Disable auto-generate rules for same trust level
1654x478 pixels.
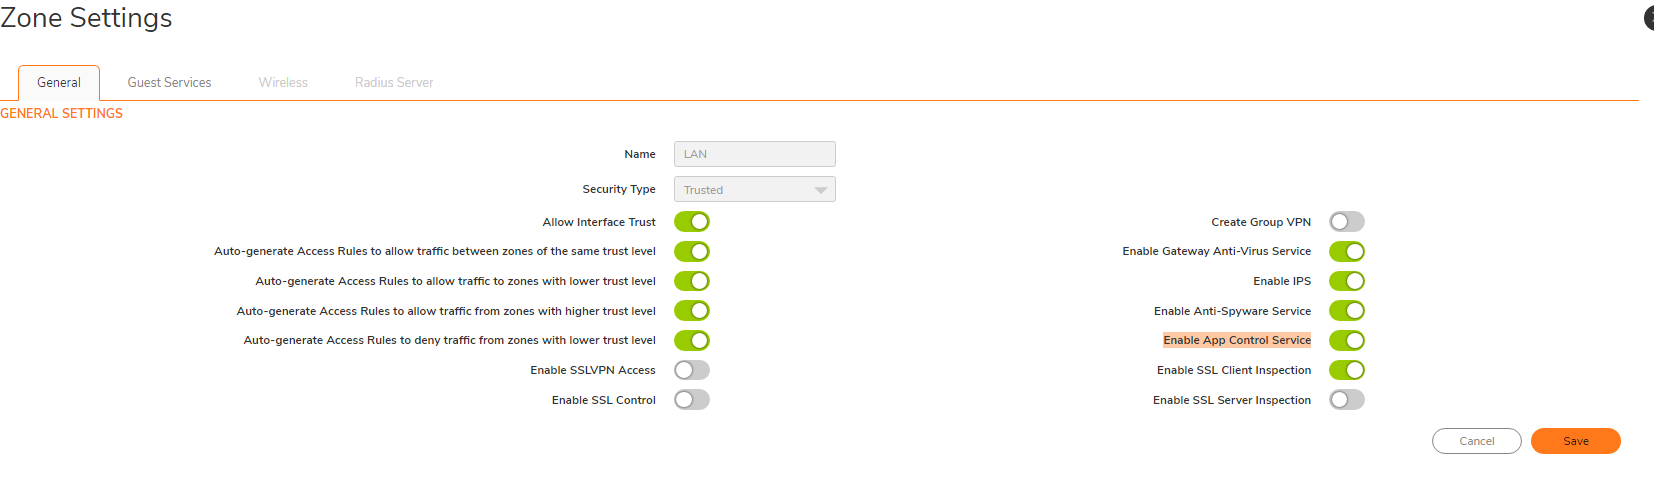tap(691, 252)
